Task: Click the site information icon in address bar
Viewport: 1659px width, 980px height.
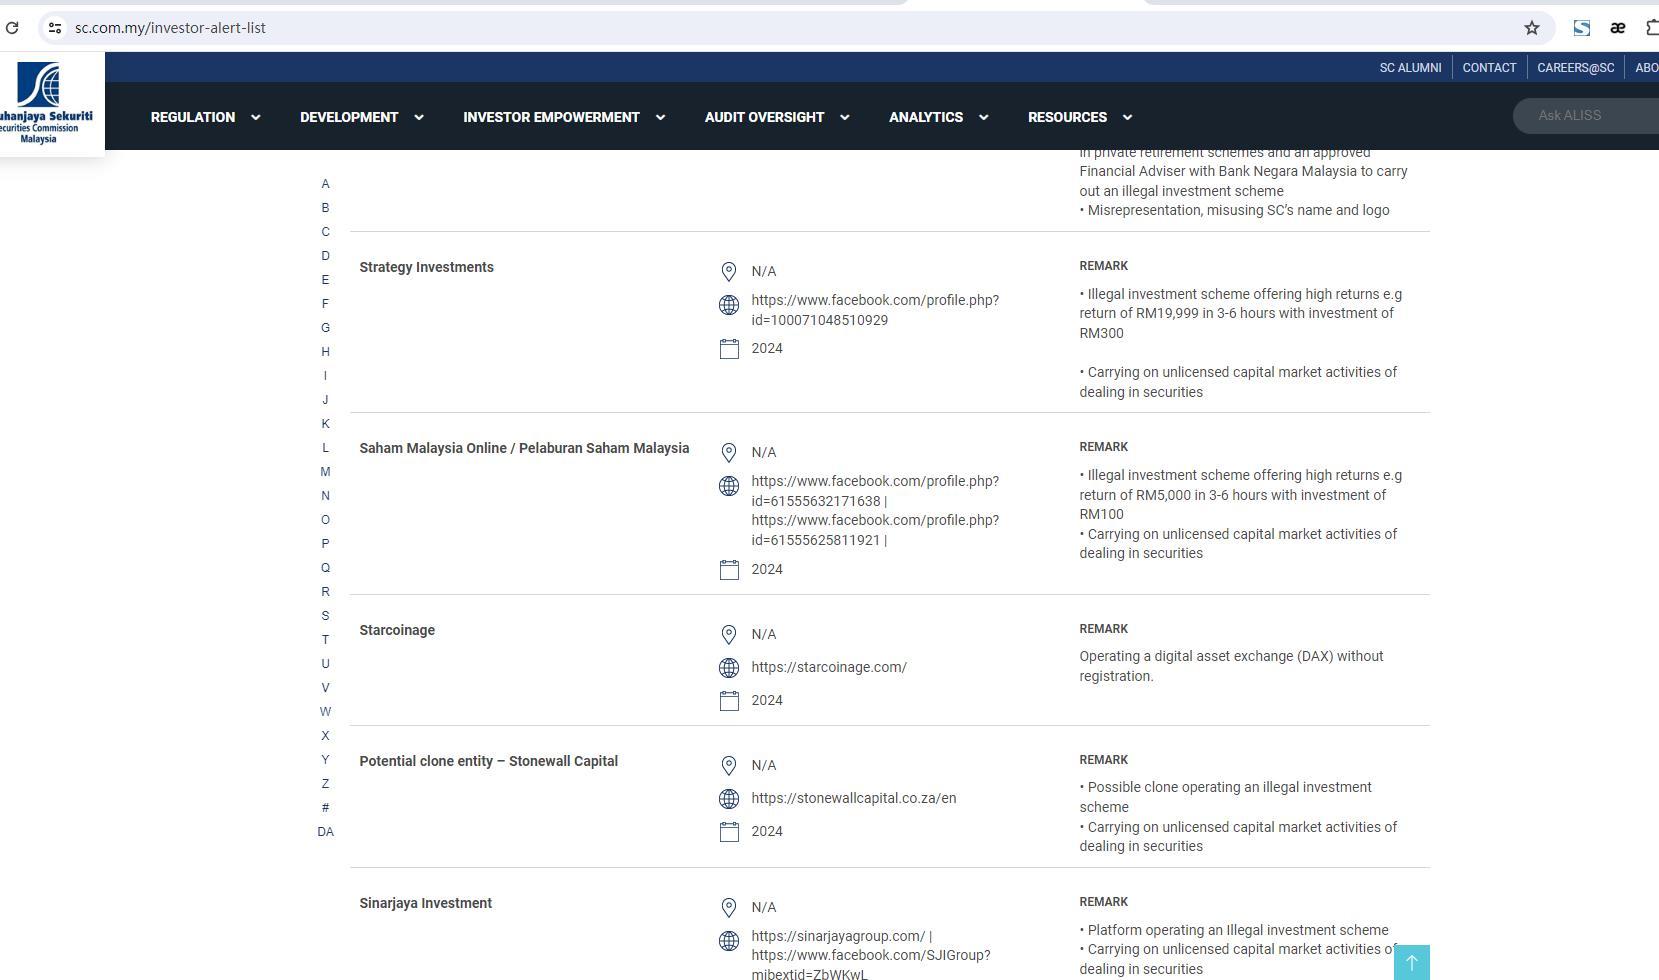Action: pos(55,28)
